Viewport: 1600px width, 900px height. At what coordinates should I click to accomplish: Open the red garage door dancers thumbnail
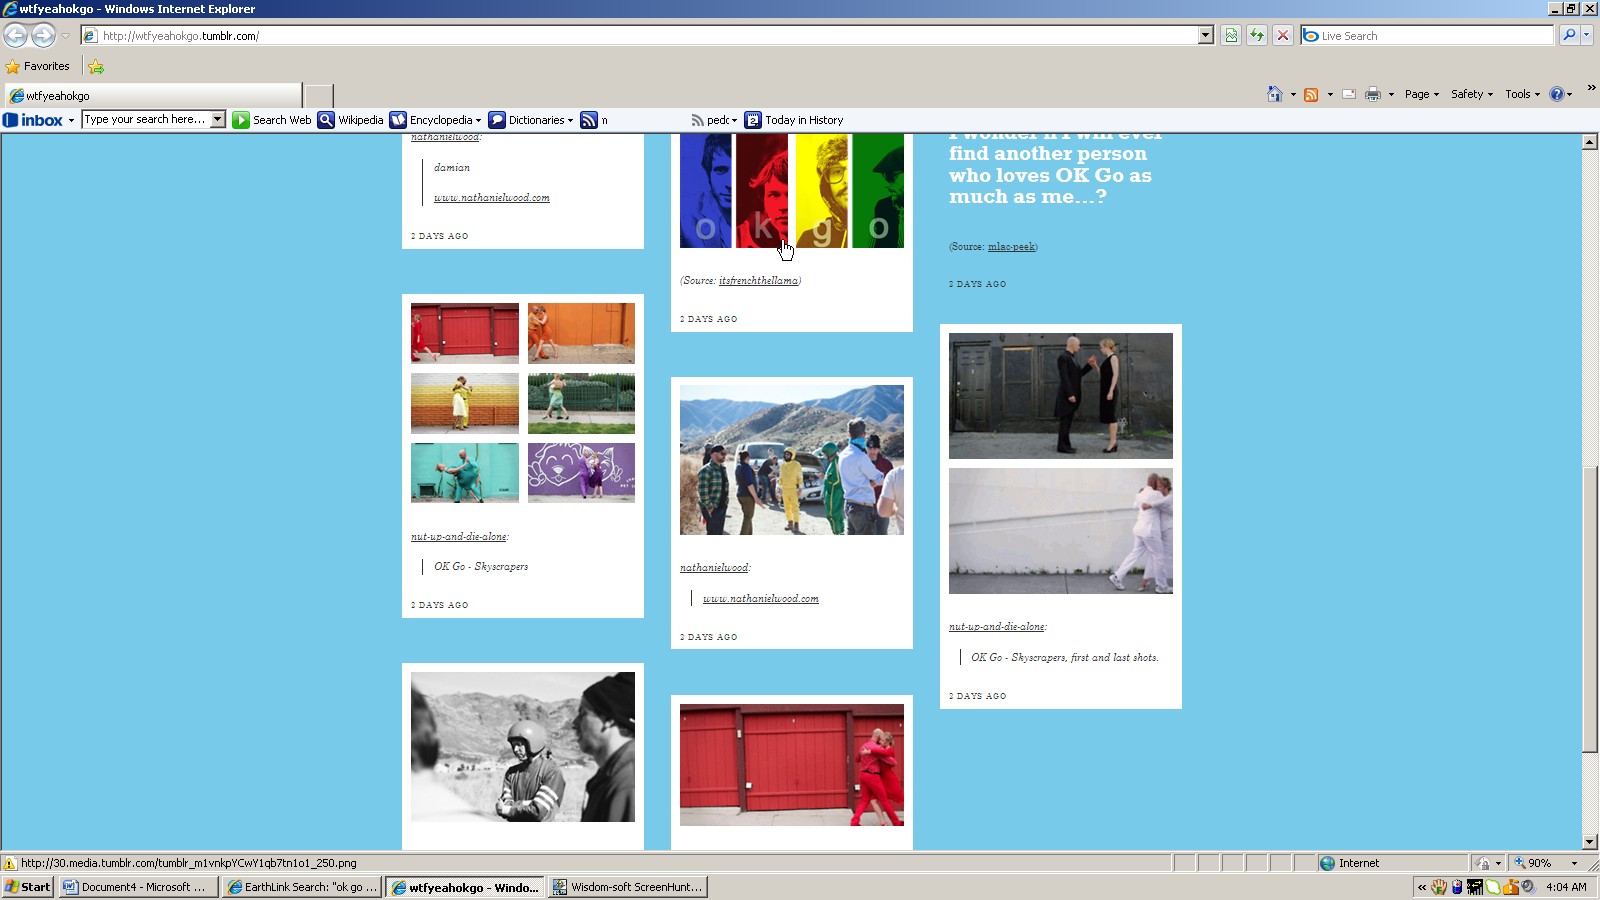[465, 333]
